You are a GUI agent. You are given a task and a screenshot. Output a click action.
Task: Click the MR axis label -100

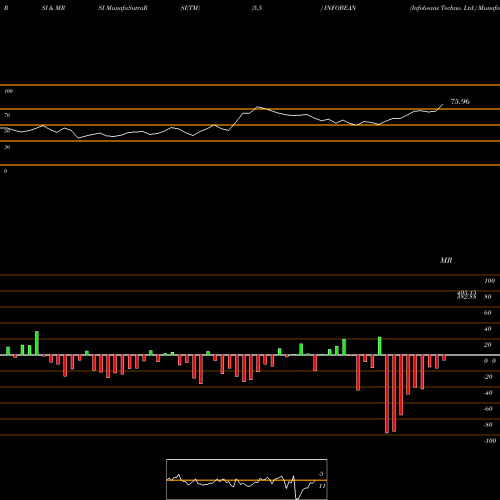click(x=490, y=441)
